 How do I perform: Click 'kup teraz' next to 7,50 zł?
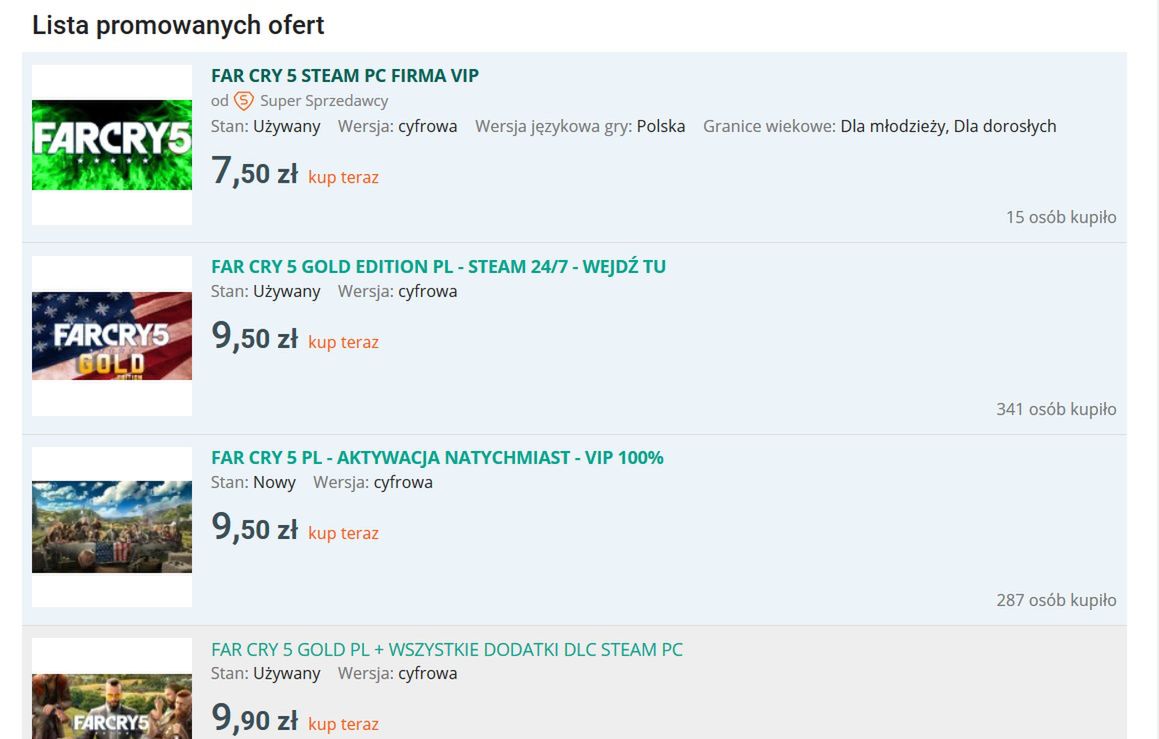[343, 178]
